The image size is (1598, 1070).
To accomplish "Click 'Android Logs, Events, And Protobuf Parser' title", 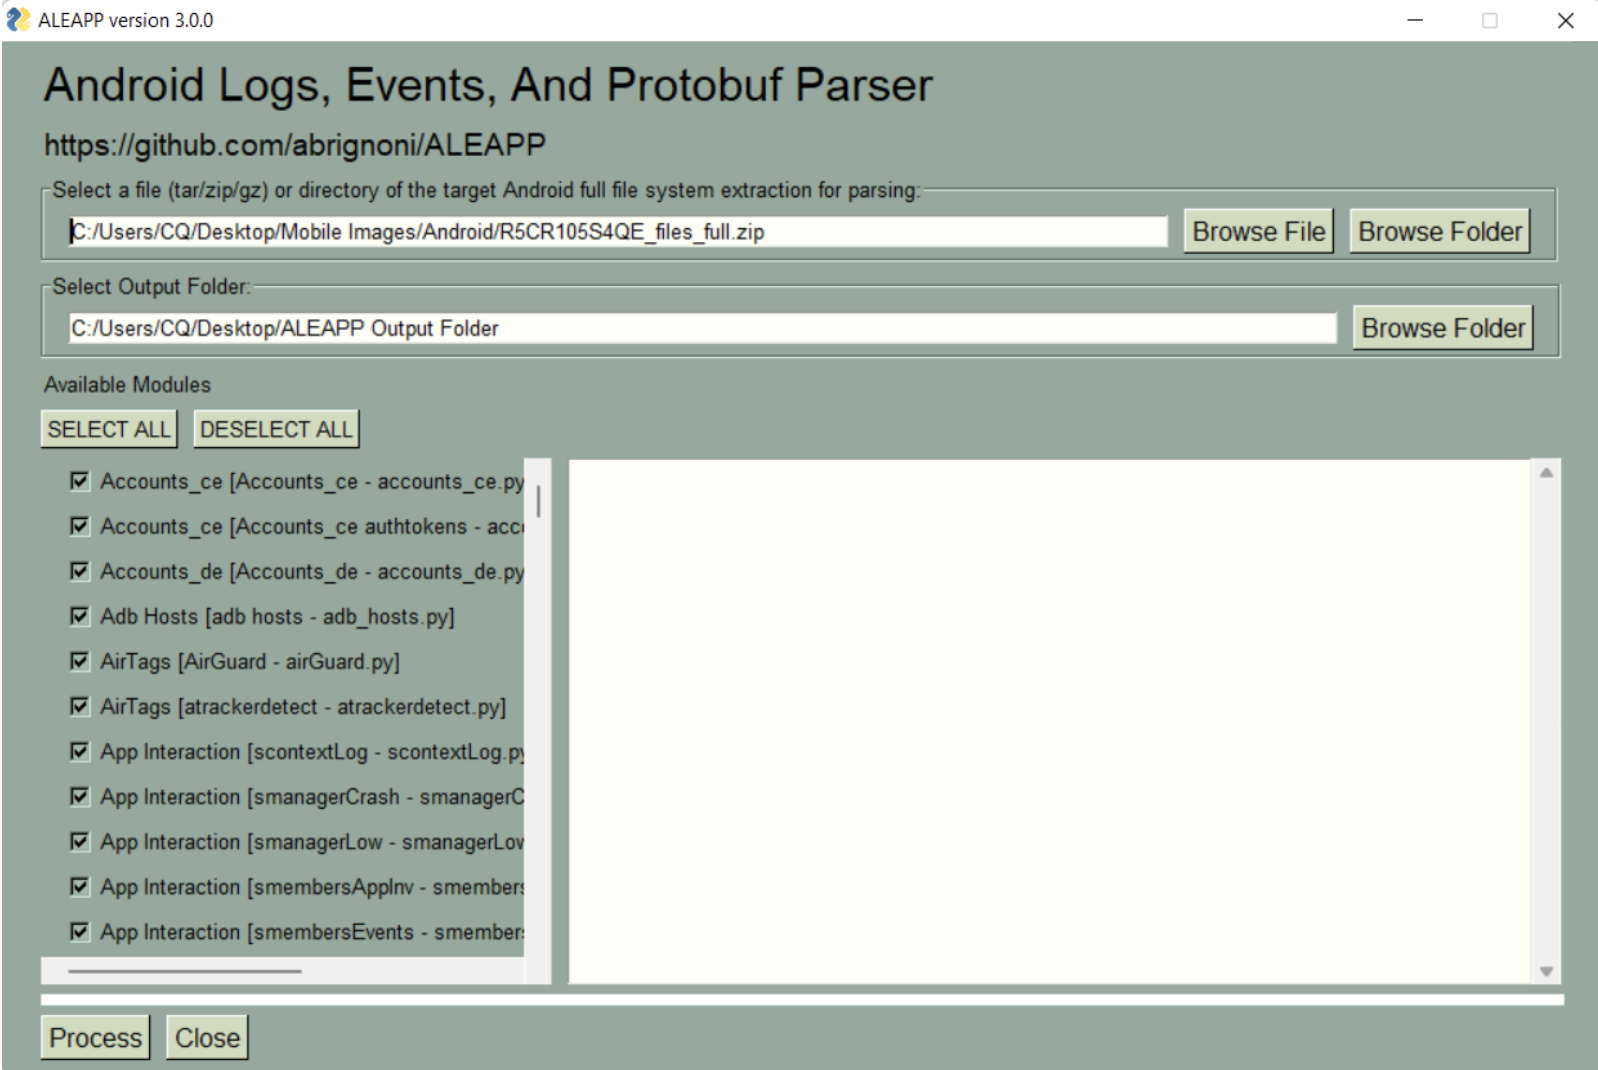I will (488, 85).
